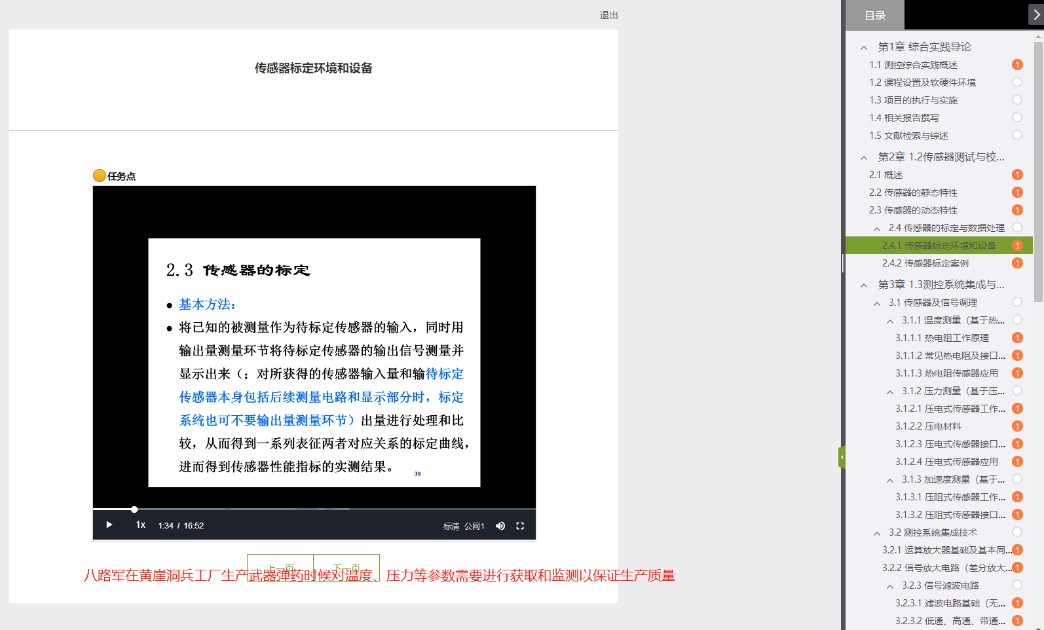Collapse 第1章 综合实践导论 chapter
Viewport: 1044px width, 630px height.
pos(864,47)
